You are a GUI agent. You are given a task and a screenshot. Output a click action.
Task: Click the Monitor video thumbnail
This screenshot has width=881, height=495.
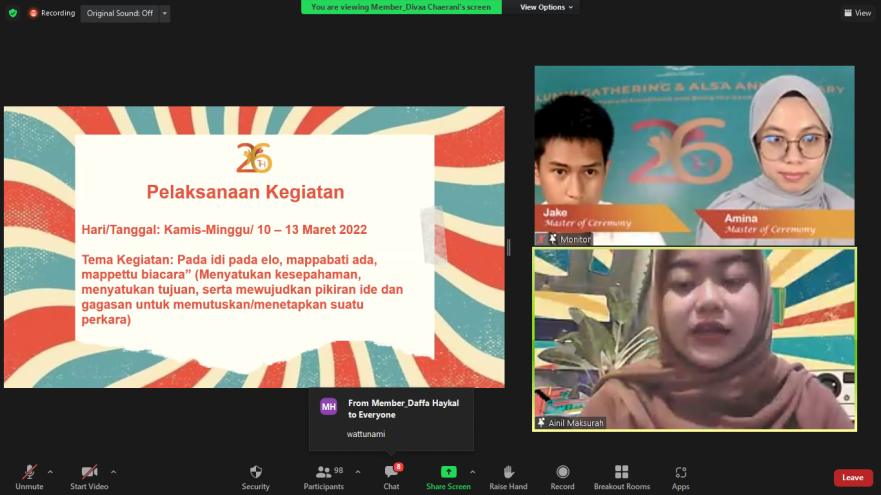click(694, 156)
